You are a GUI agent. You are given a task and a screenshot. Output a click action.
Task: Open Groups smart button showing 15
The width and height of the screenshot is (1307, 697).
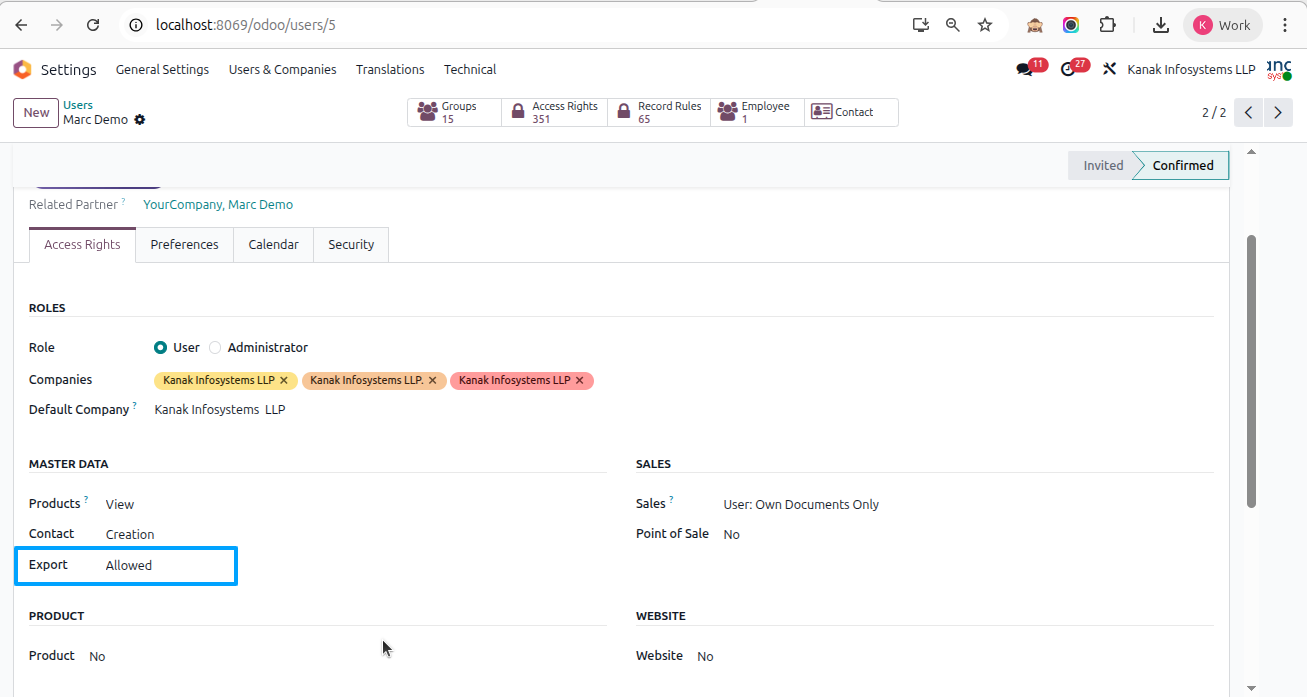click(x=455, y=112)
